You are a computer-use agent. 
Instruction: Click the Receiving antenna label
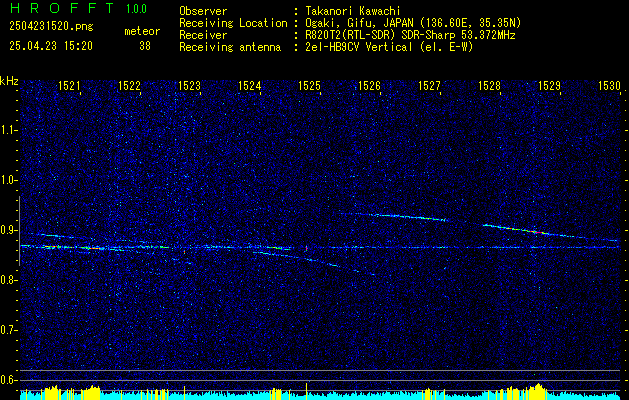point(230,47)
